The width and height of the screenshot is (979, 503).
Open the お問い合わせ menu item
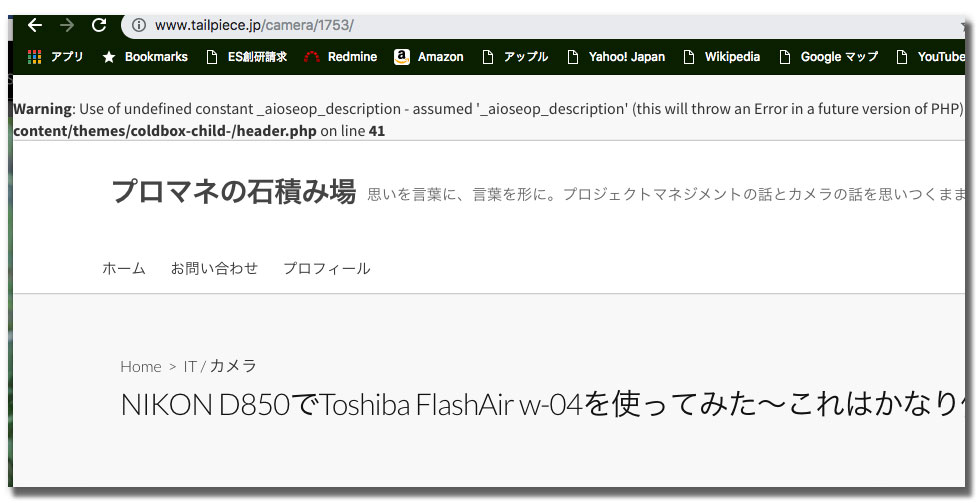coord(214,268)
